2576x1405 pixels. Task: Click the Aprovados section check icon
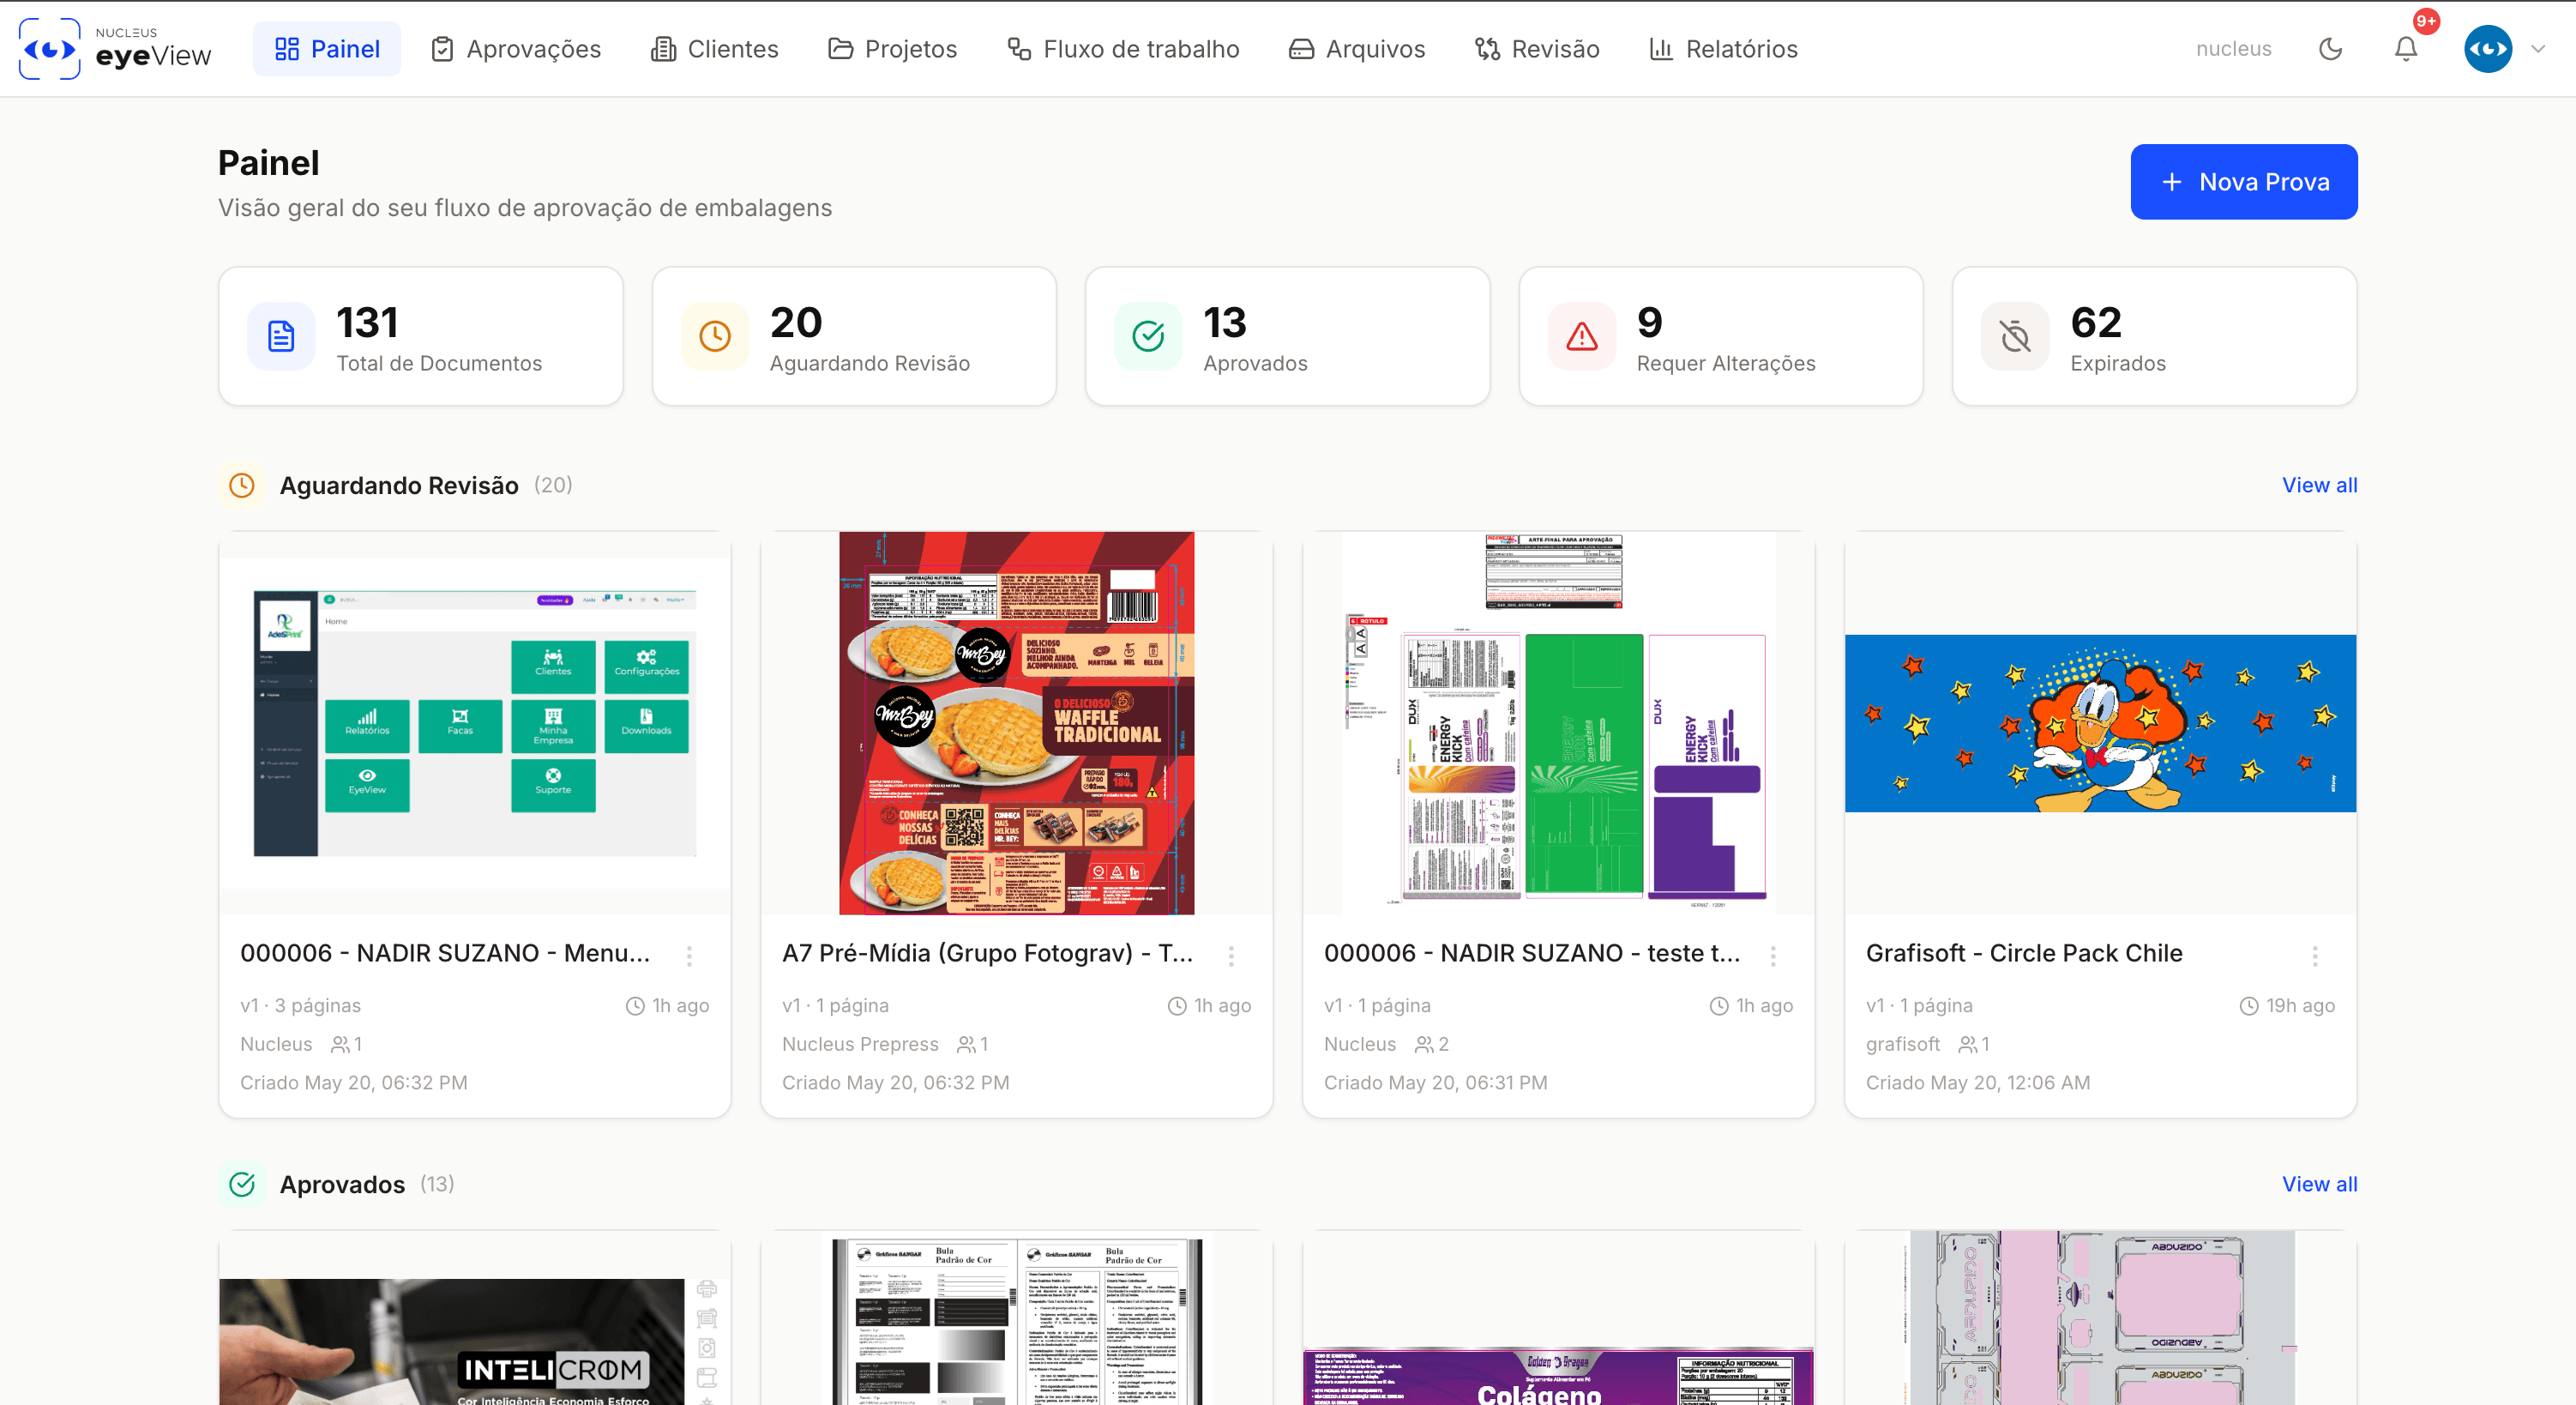[242, 1185]
